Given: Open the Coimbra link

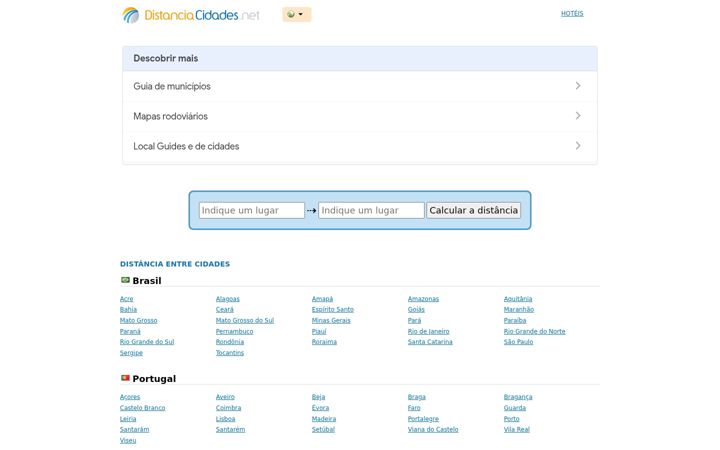Looking at the screenshot, I should 228,408.
